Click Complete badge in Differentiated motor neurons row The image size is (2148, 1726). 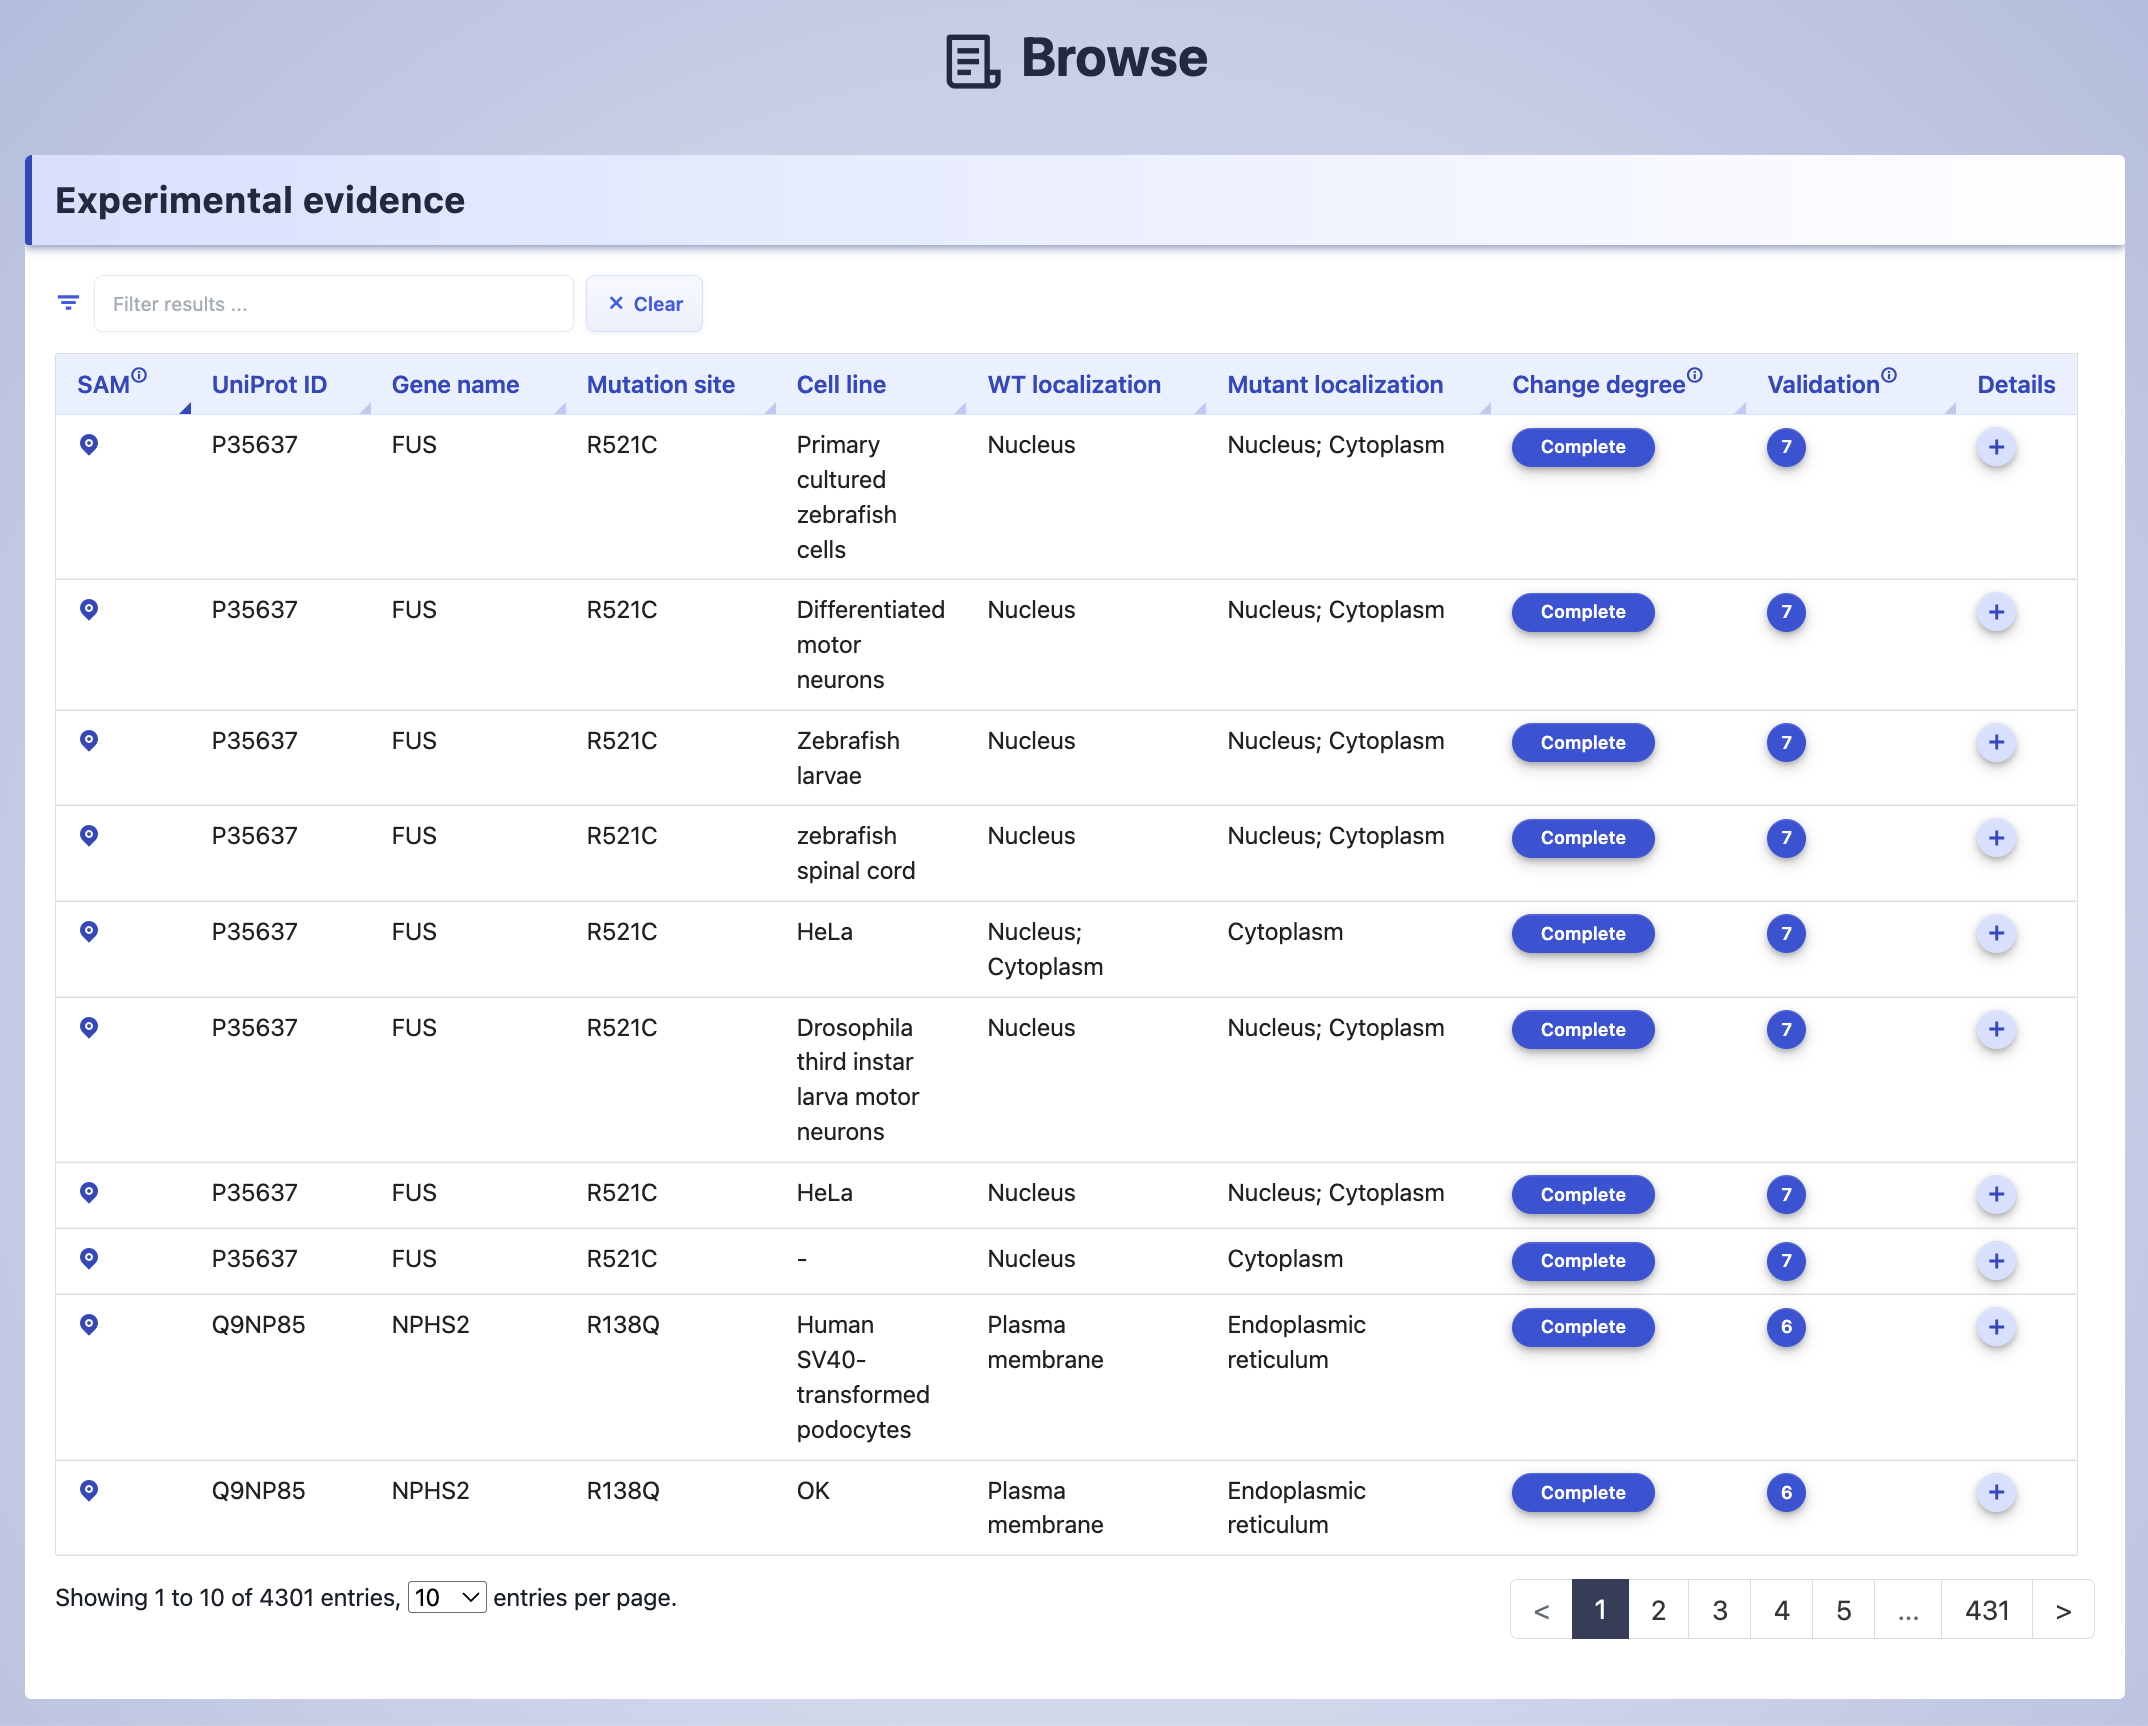pos(1583,612)
